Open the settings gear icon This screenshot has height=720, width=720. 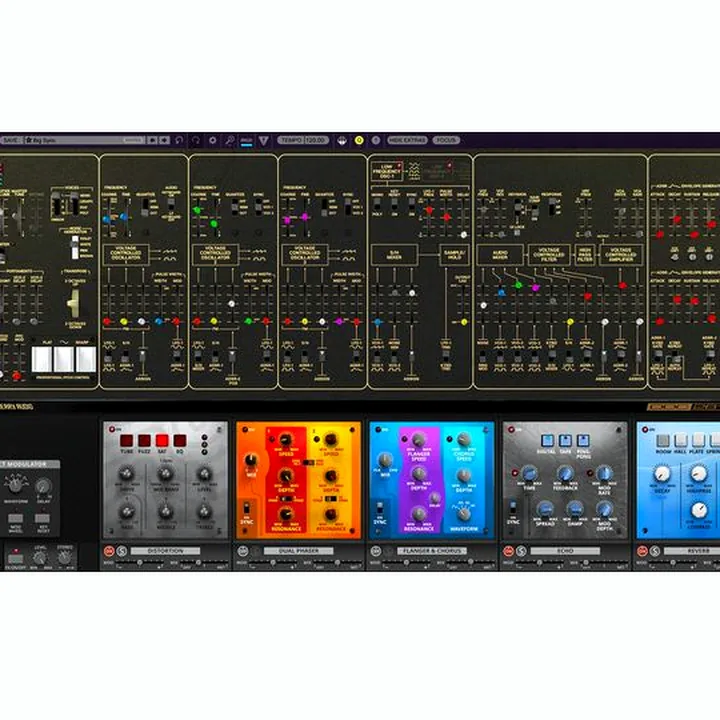pyautogui.click(x=213, y=140)
